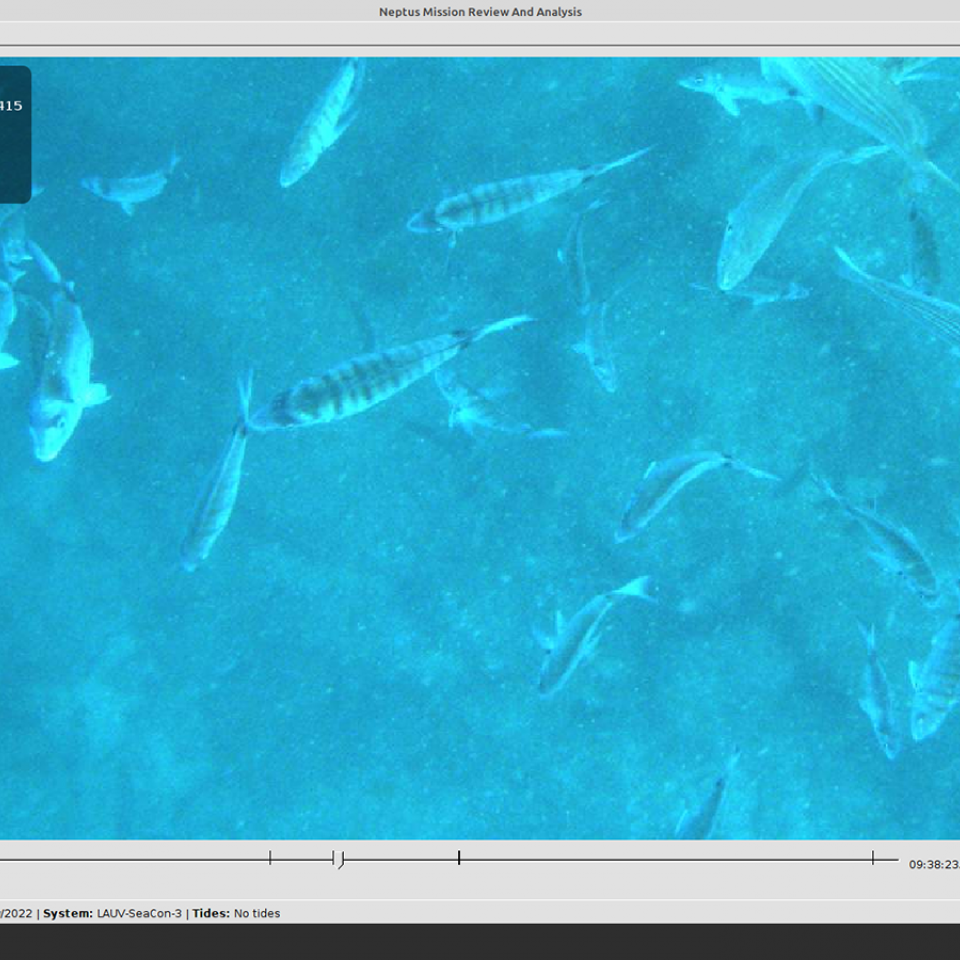960x960 pixels.
Task: Click the timeline slider handle
Action: pos(341,859)
